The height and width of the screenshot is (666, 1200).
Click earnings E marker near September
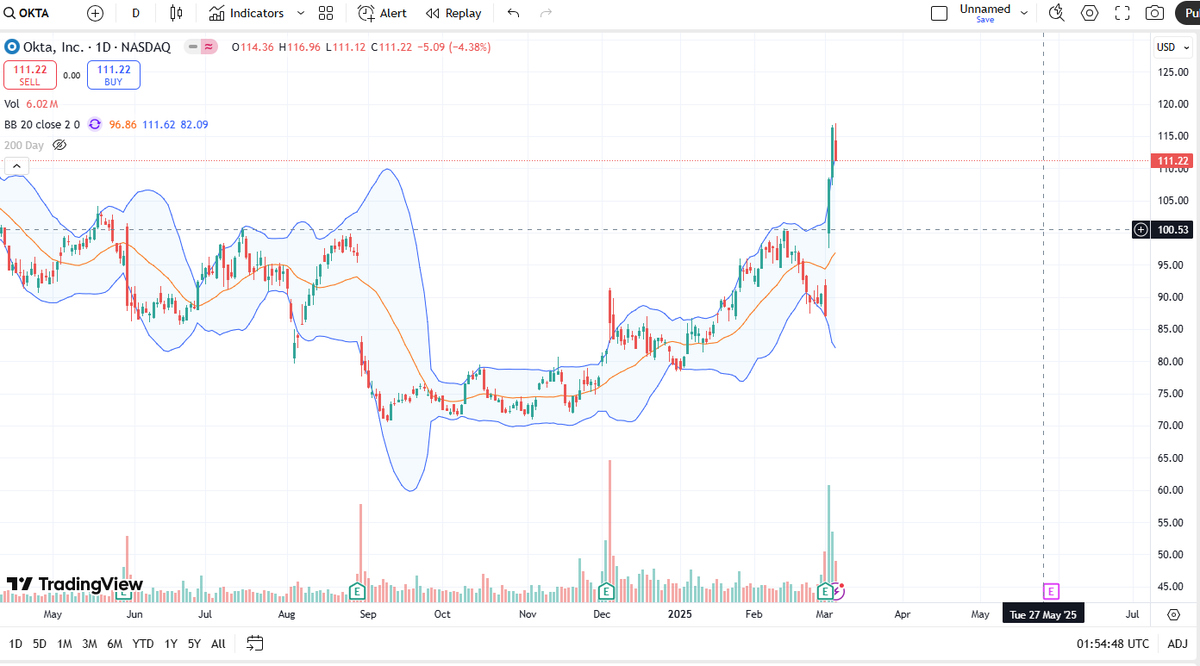[356, 590]
